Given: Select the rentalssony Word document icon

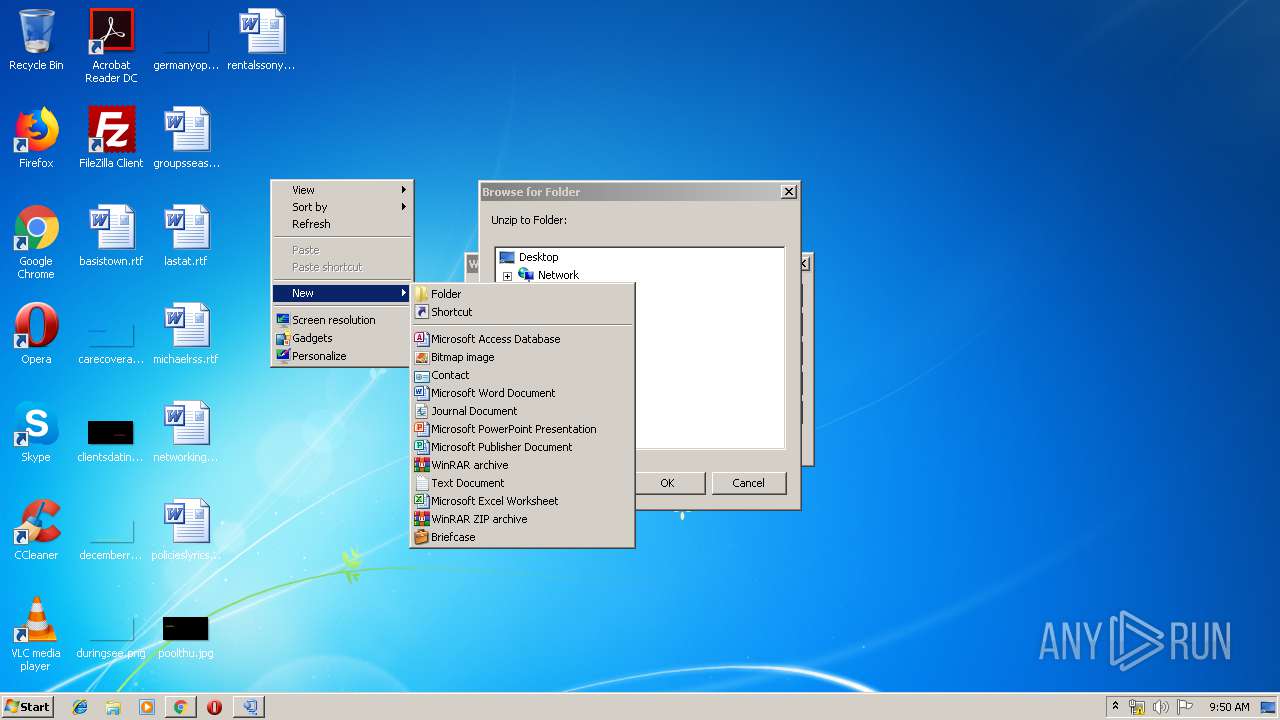Looking at the screenshot, I should click(x=261, y=40).
